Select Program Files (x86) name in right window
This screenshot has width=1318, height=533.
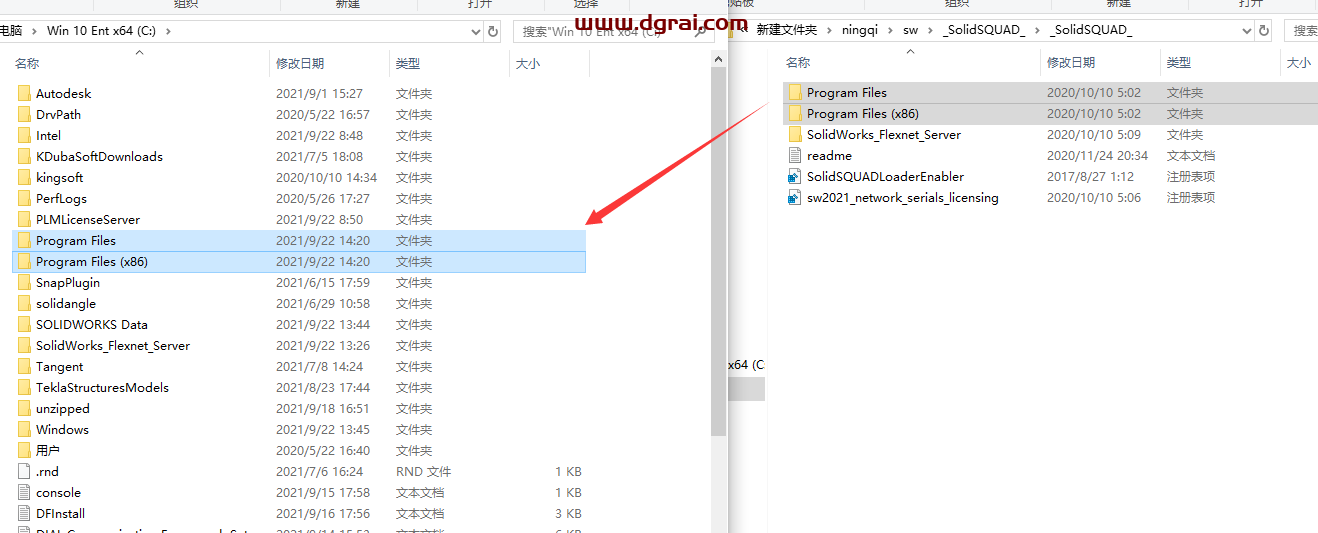click(x=863, y=114)
